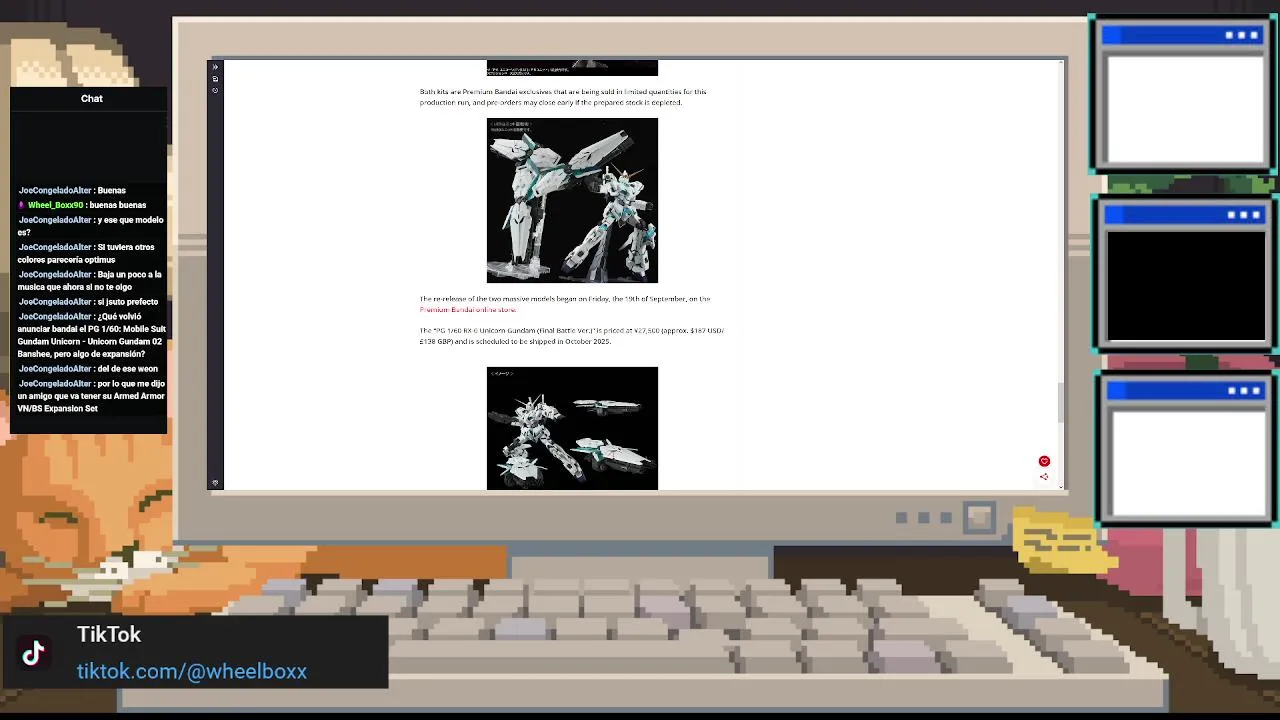
Task: Click the Chat panel header
Action: pyautogui.click(x=91, y=98)
